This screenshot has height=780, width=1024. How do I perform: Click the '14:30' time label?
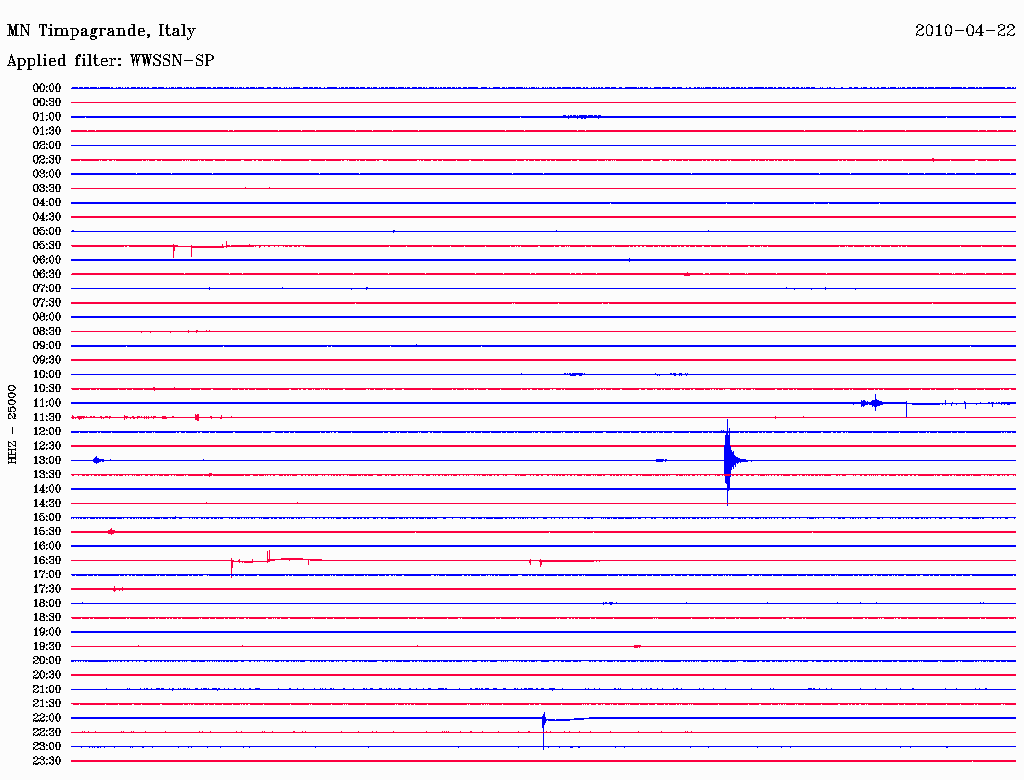pos(47,503)
